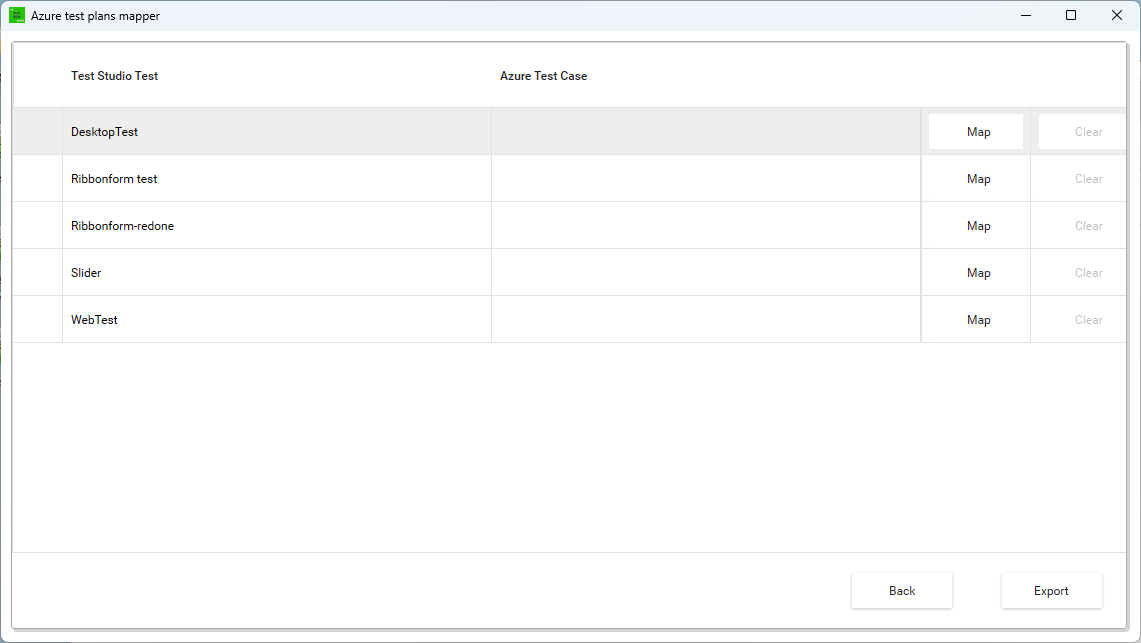
Task: Click Clear button for DesktopTest row
Action: (x=1083, y=132)
